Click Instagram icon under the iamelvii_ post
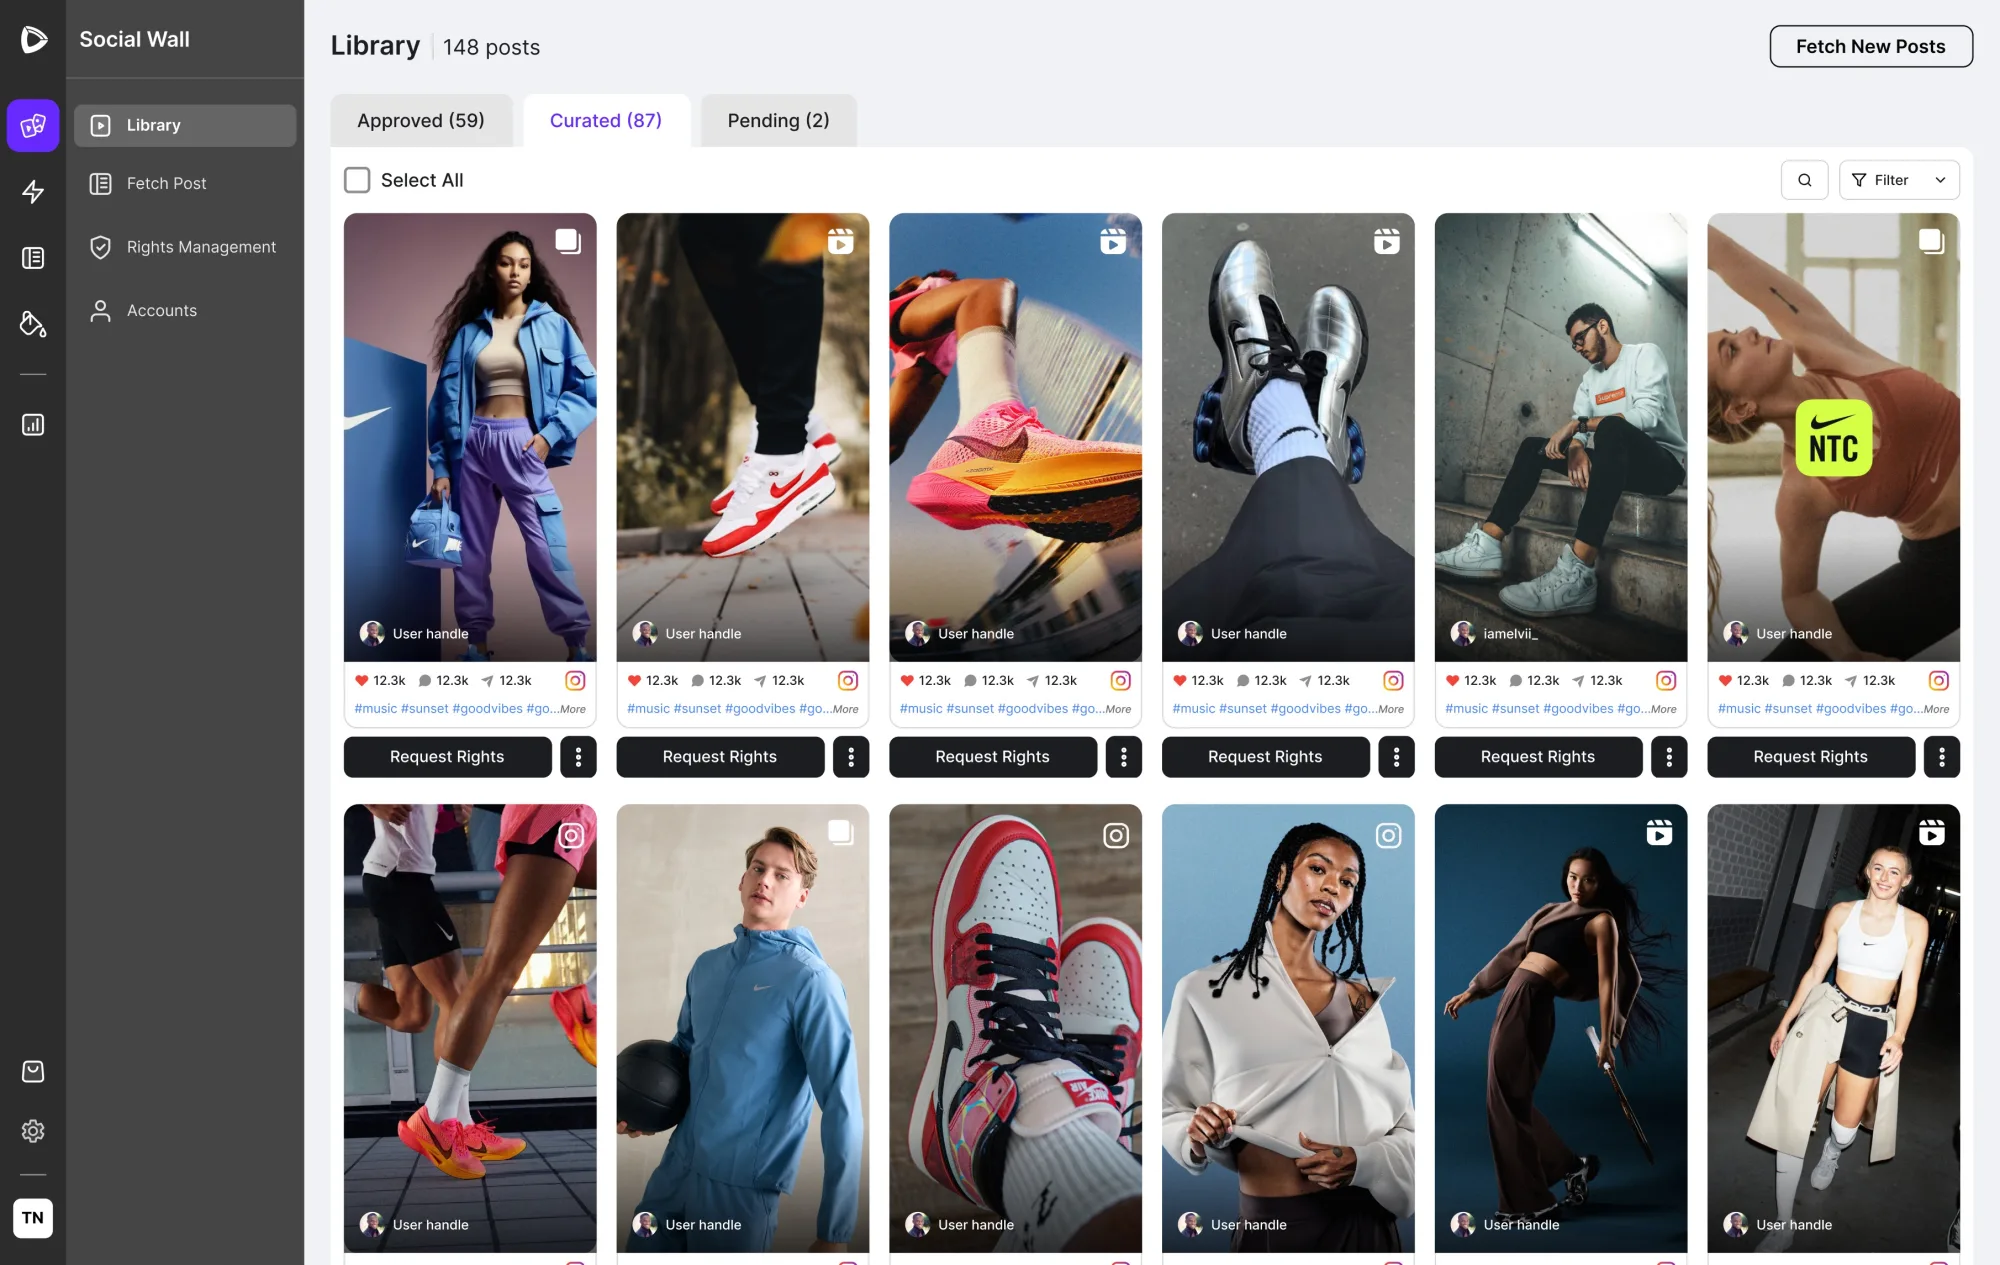 pyautogui.click(x=1666, y=681)
